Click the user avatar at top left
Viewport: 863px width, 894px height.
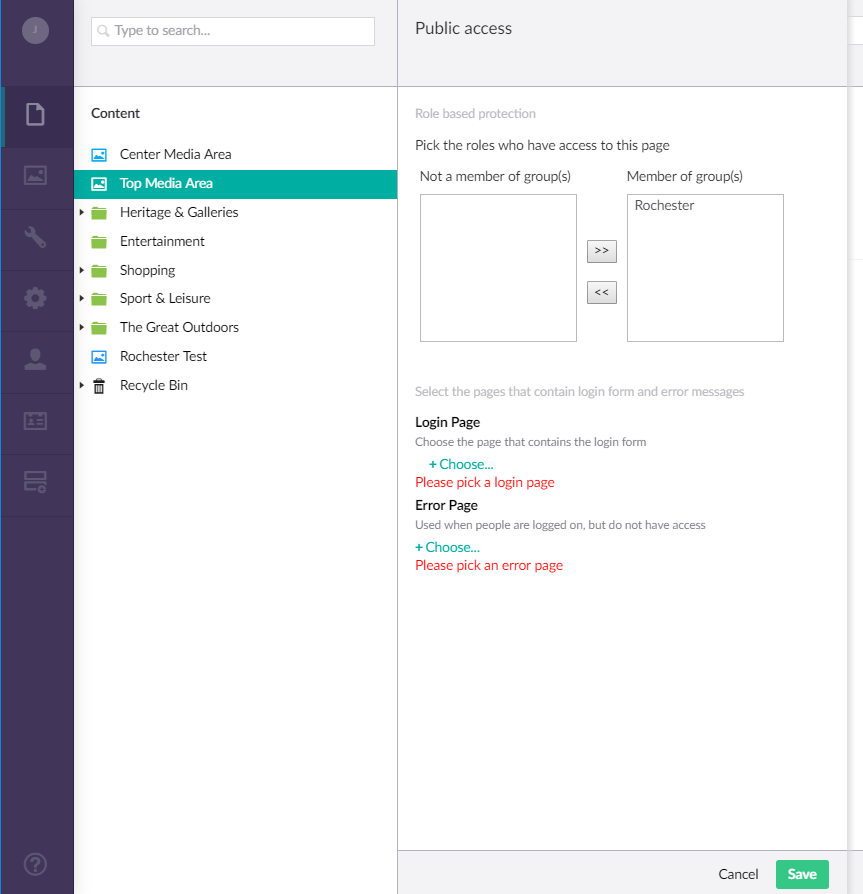(37, 30)
